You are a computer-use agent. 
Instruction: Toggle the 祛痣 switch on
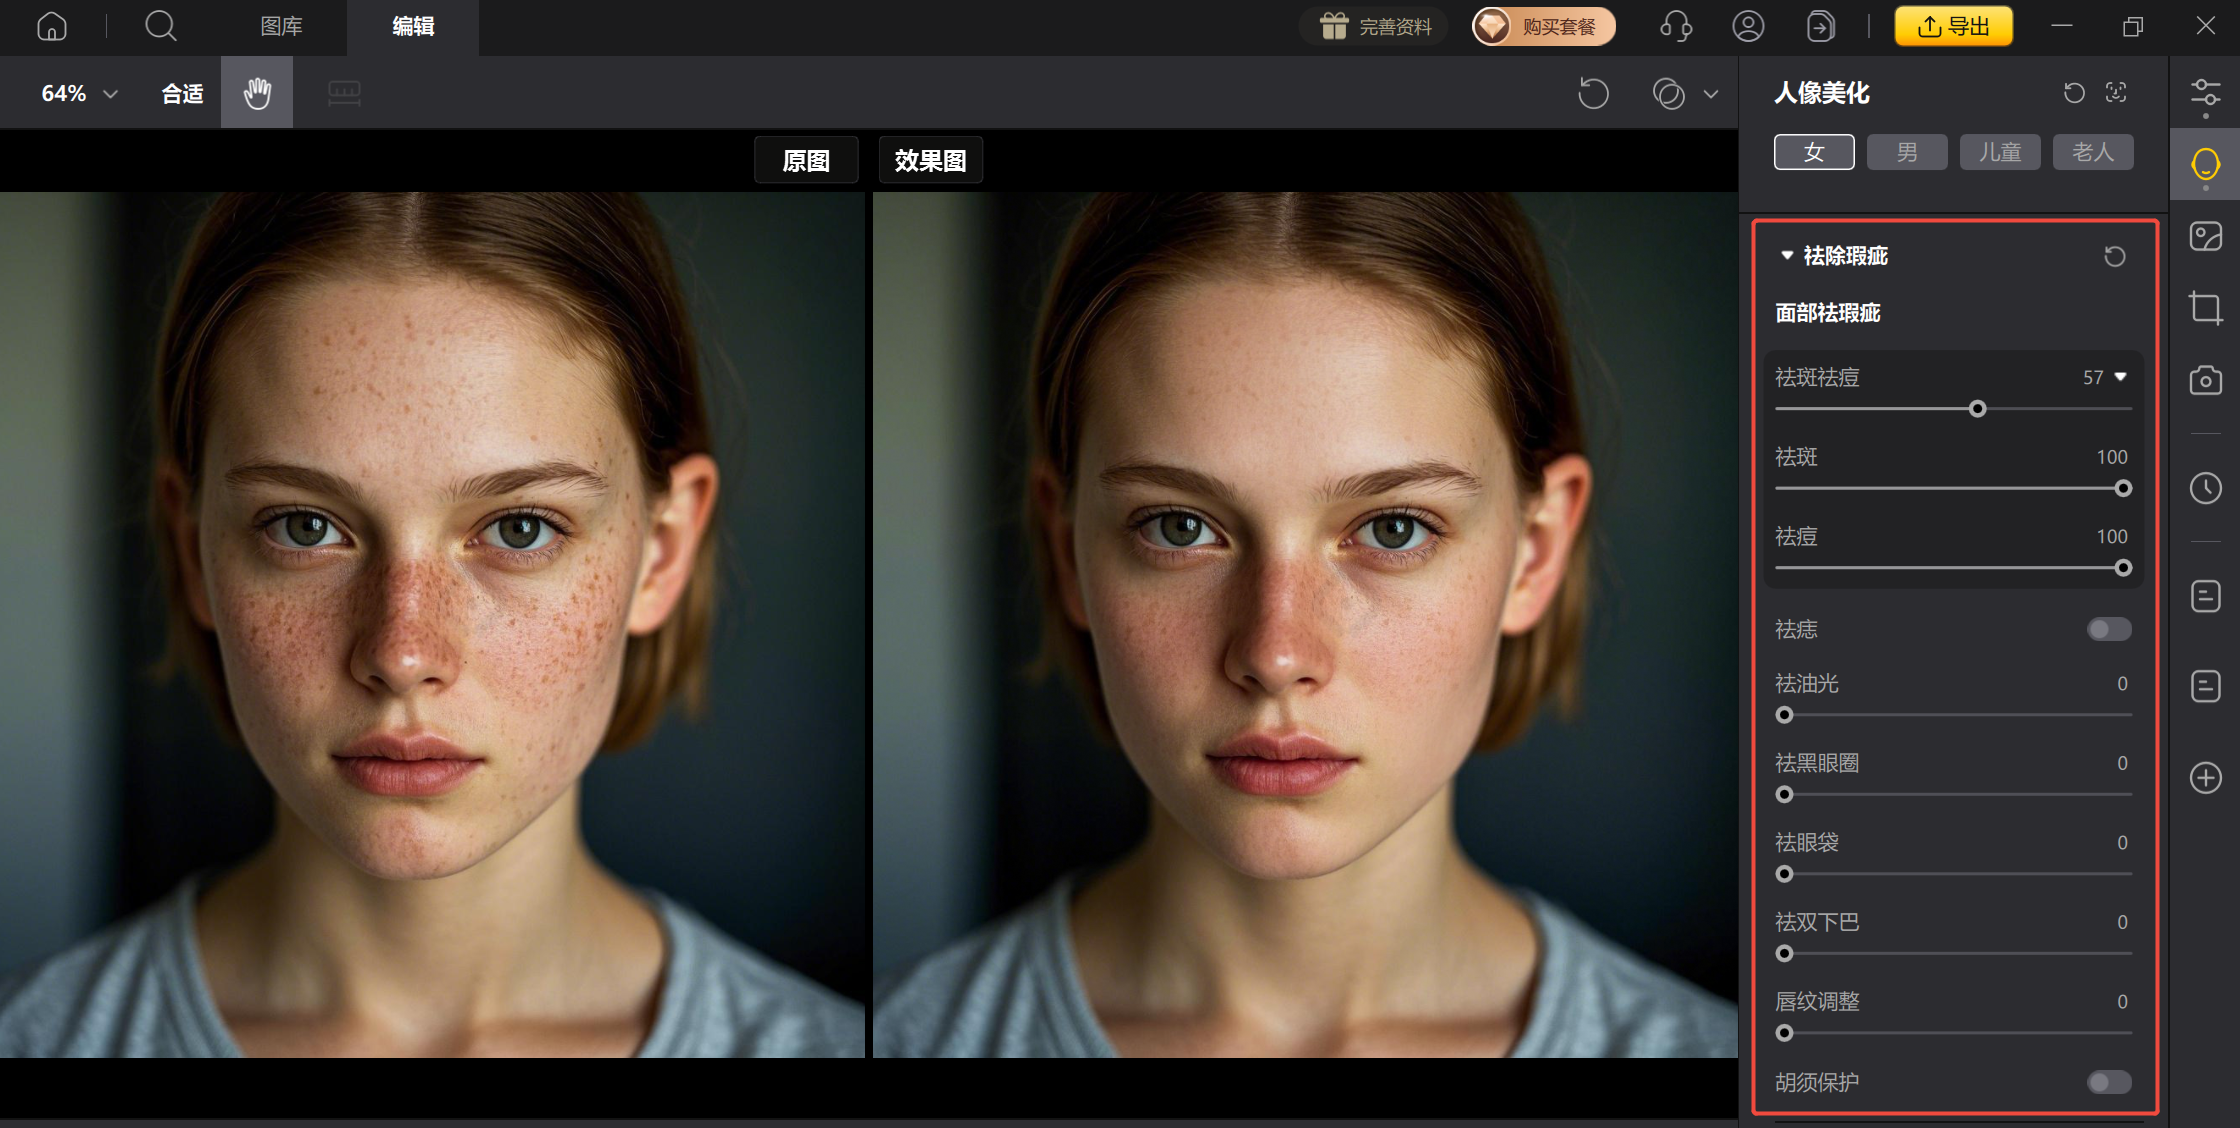(2109, 629)
